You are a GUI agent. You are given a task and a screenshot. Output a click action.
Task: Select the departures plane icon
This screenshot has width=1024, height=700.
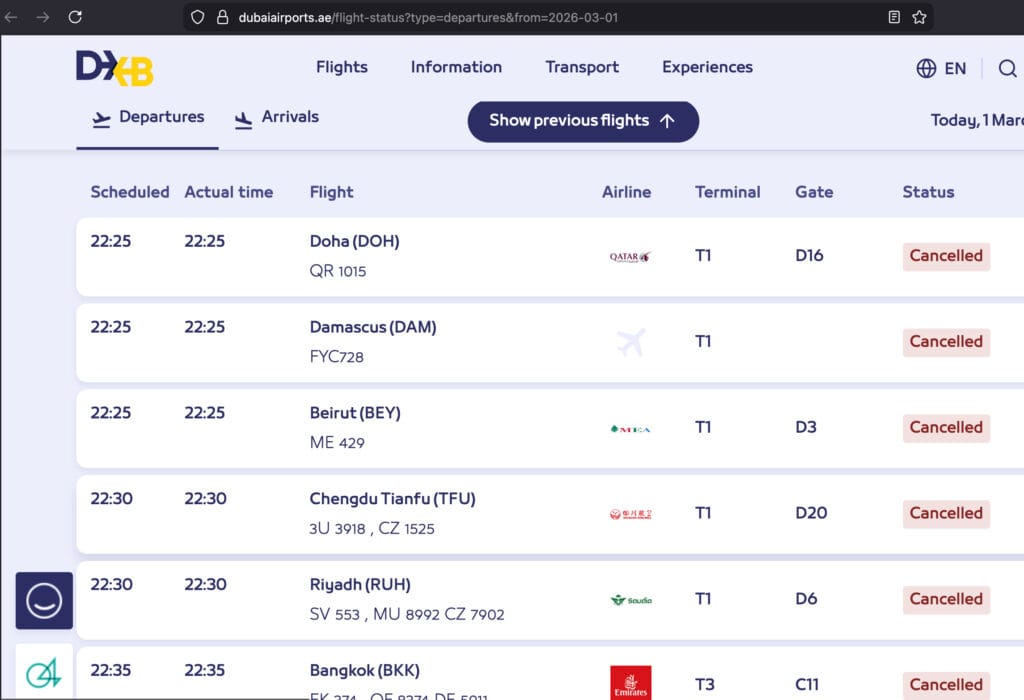pos(101,118)
